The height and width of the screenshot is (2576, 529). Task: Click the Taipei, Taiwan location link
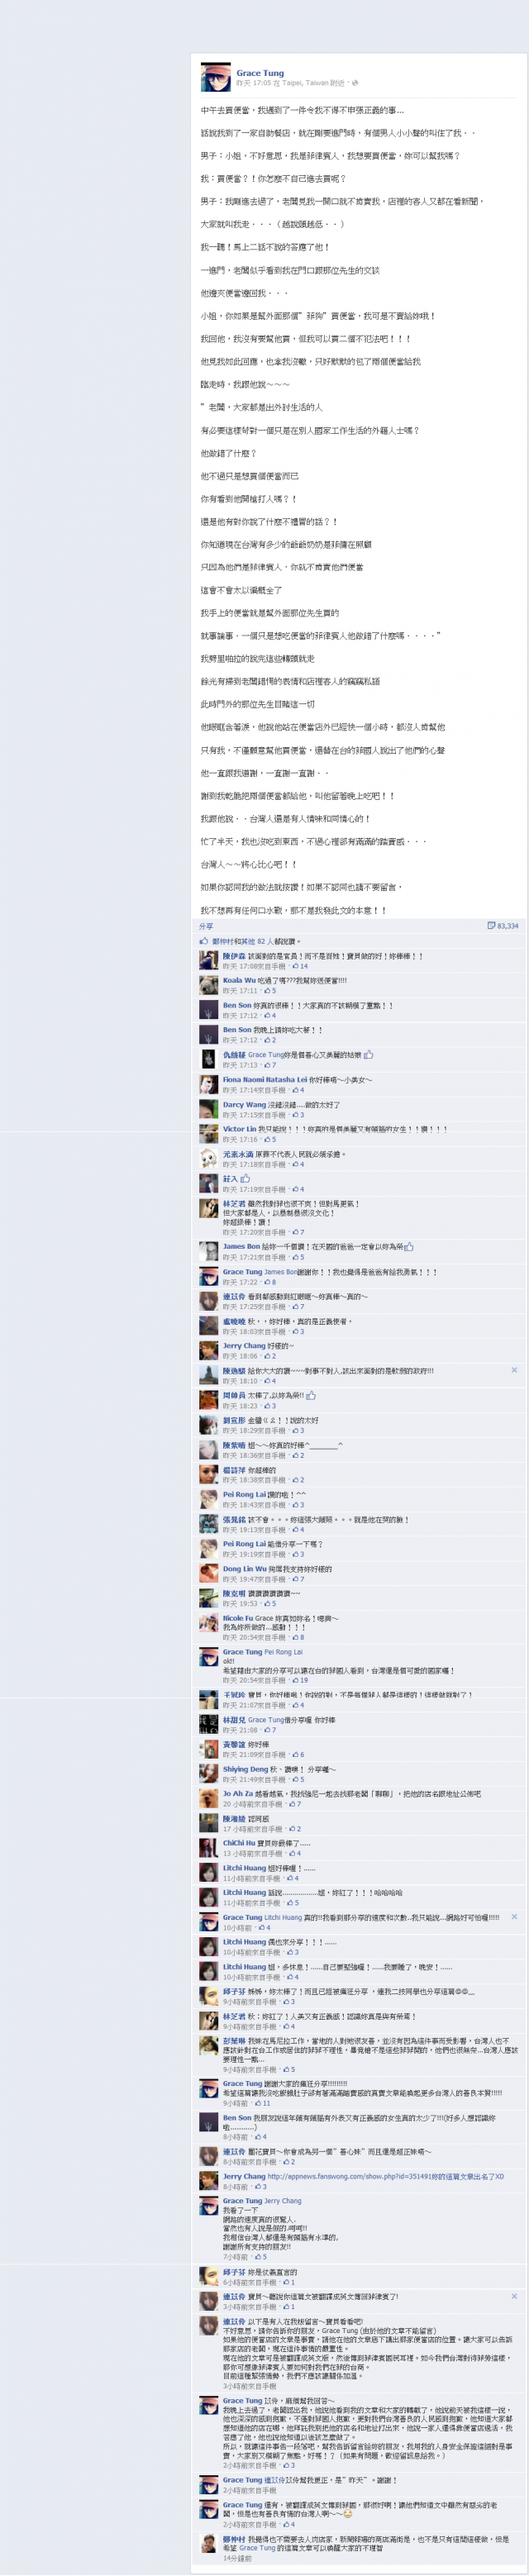coord(306,83)
